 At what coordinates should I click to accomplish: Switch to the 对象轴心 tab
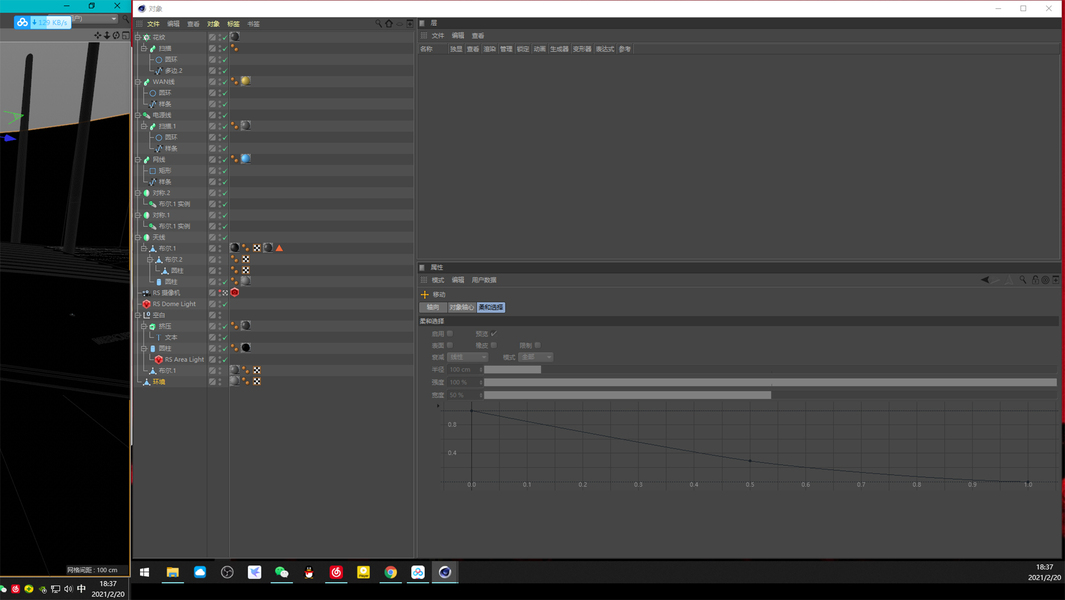[x=461, y=307]
